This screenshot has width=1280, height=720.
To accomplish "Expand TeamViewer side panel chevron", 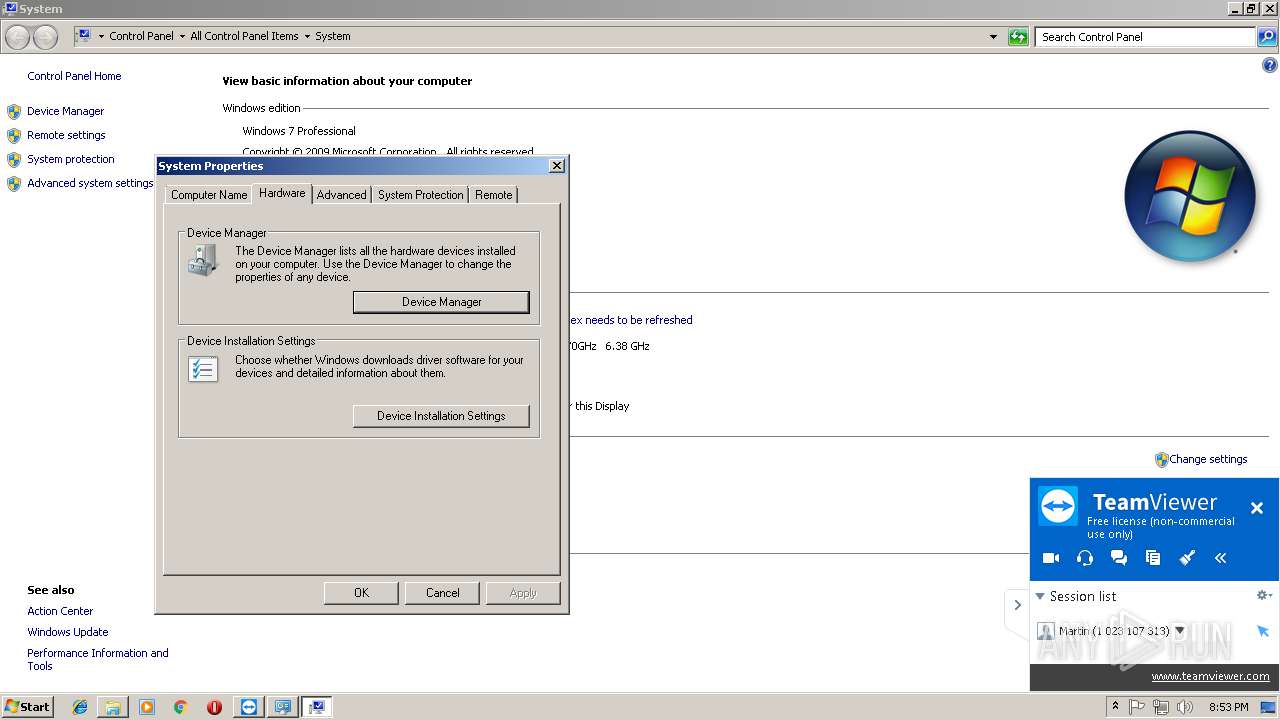I will click(1018, 605).
